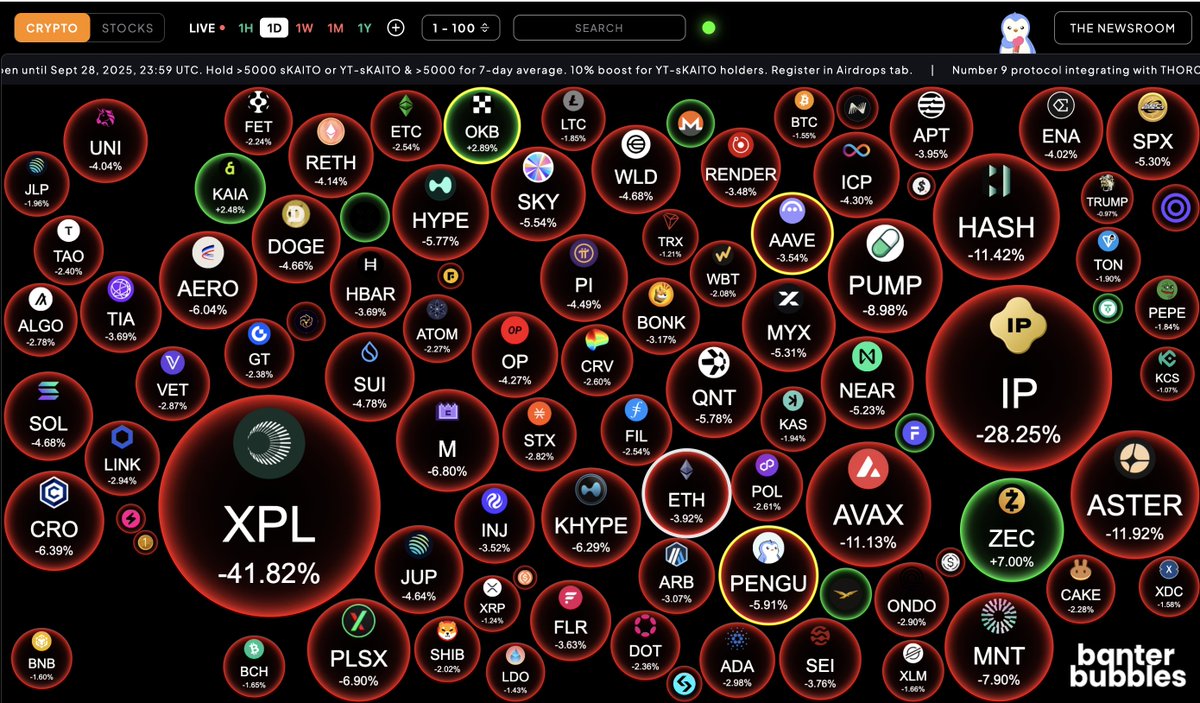Open the DOGE bubble
This screenshot has height=703, width=1200.
[x=296, y=239]
